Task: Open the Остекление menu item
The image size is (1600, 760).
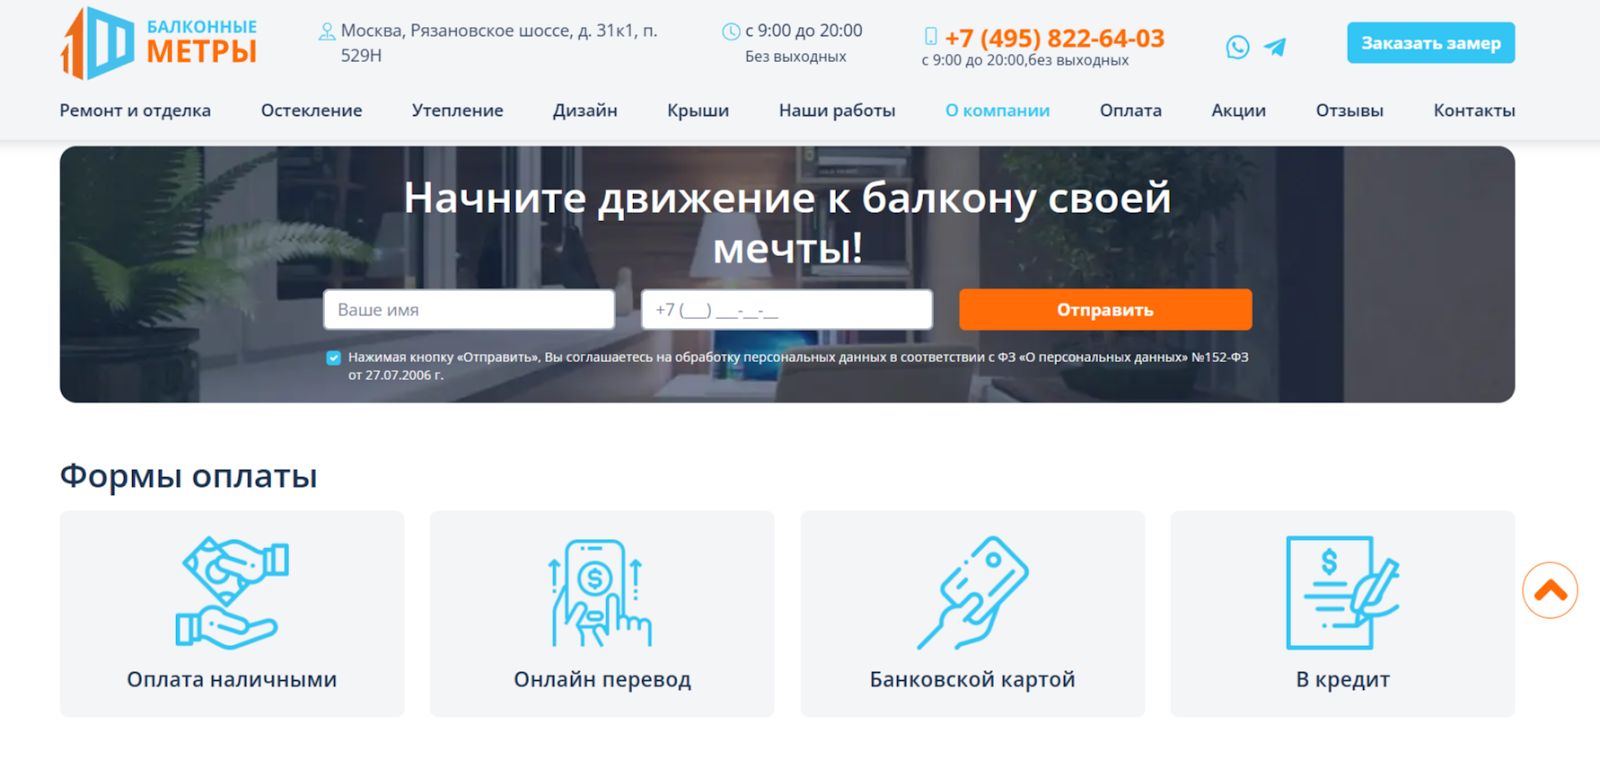Action: [311, 111]
